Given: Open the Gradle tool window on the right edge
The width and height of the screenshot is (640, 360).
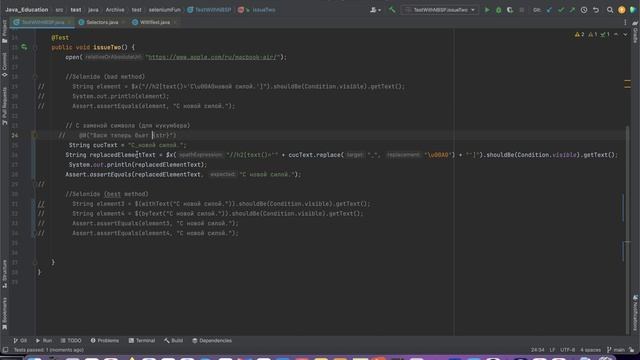Looking at the screenshot, I should coord(636,33).
